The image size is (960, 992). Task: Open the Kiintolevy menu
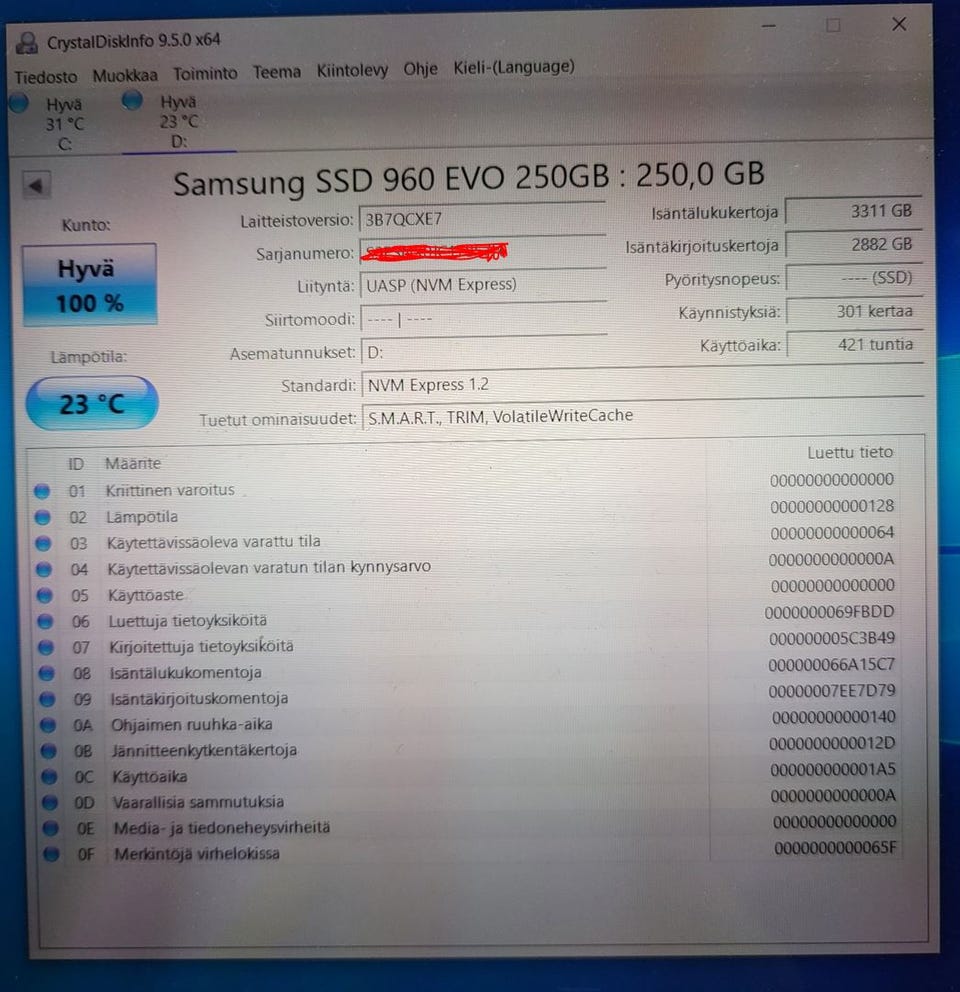(x=352, y=70)
